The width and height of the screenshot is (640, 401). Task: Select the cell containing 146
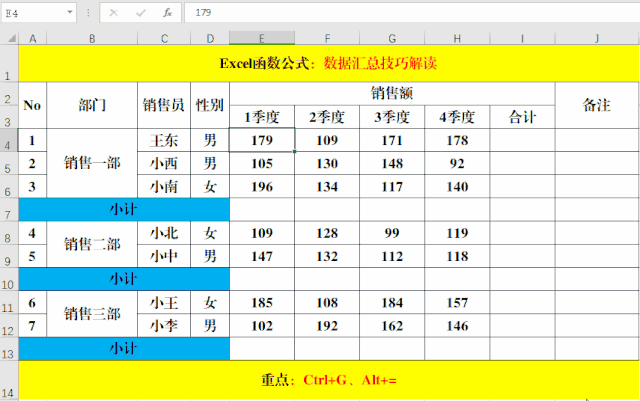click(x=457, y=325)
